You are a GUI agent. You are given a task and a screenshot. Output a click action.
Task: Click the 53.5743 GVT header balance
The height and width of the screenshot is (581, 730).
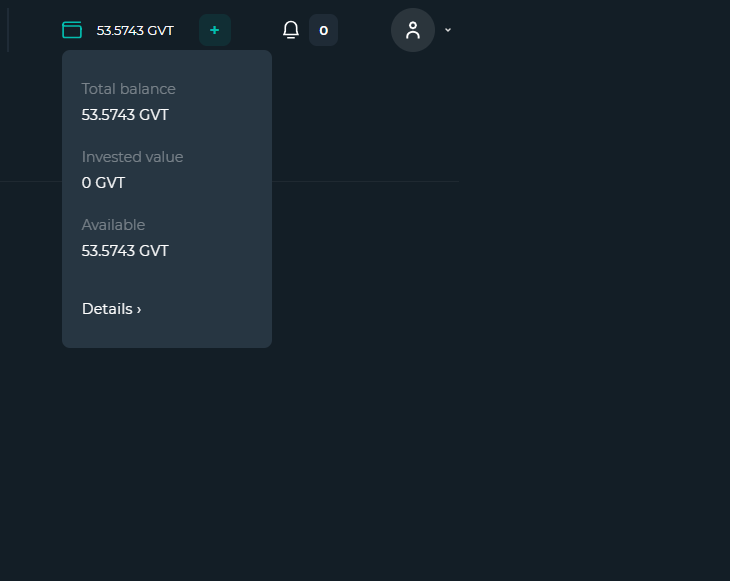[135, 31]
